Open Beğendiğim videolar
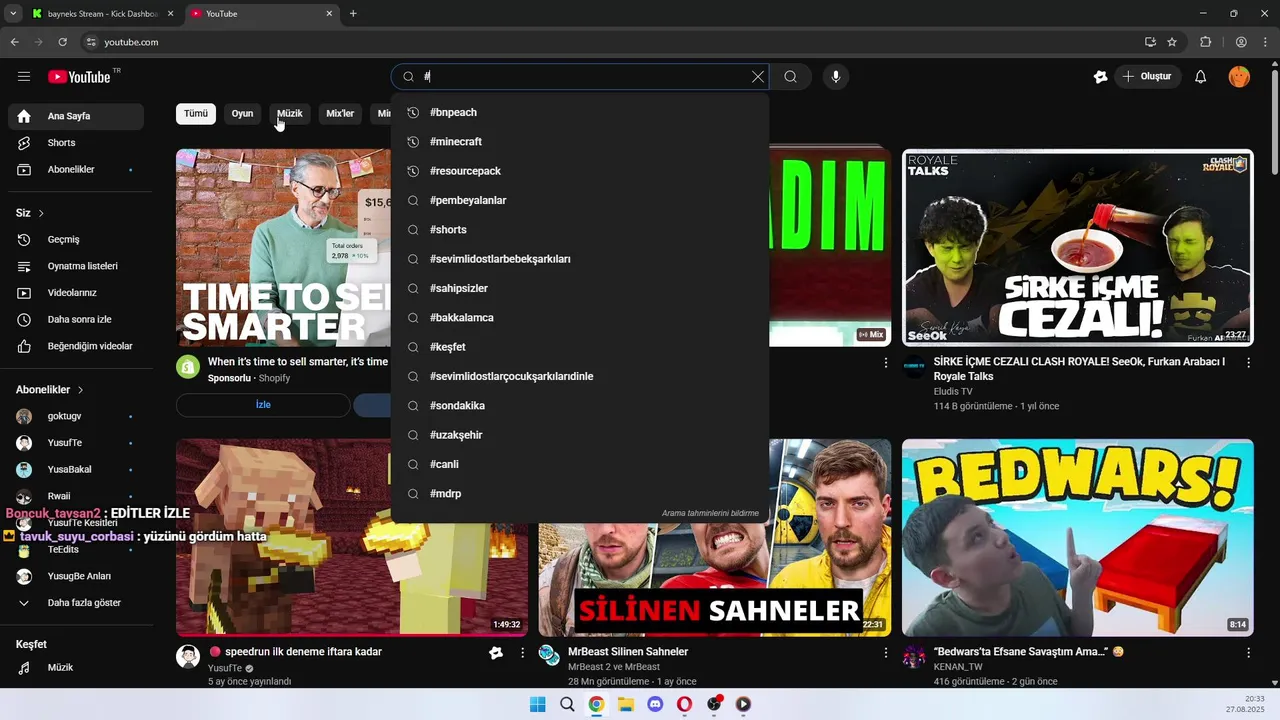The image size is (1280, 720). (76, 346)
